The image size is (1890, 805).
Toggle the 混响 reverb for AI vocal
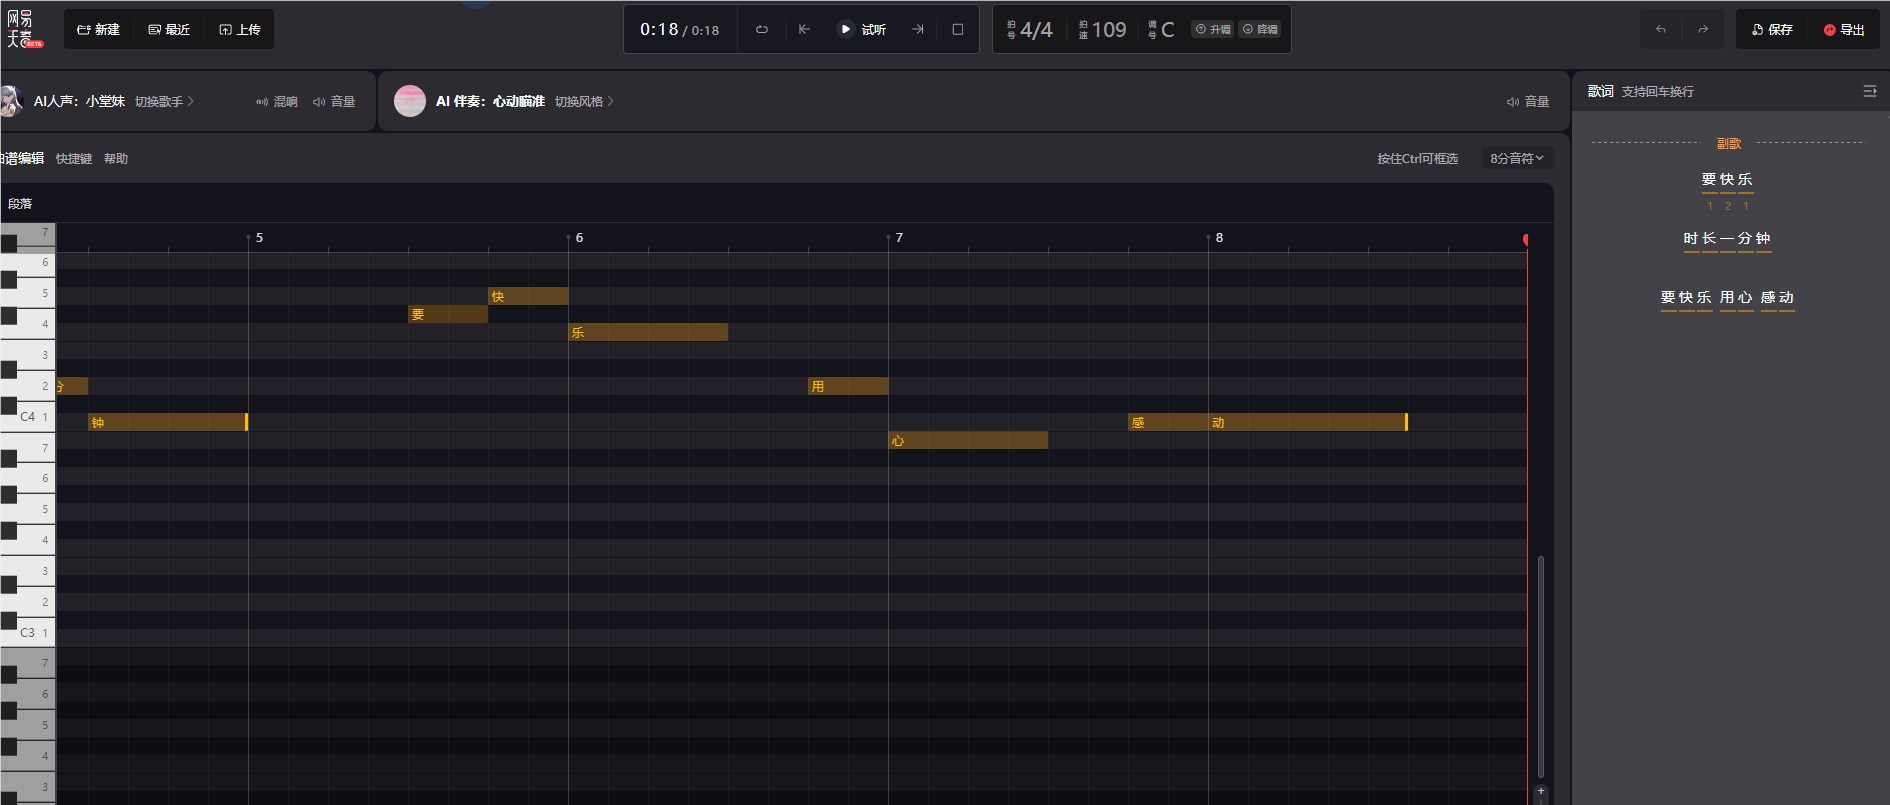[x=277, y=102]
